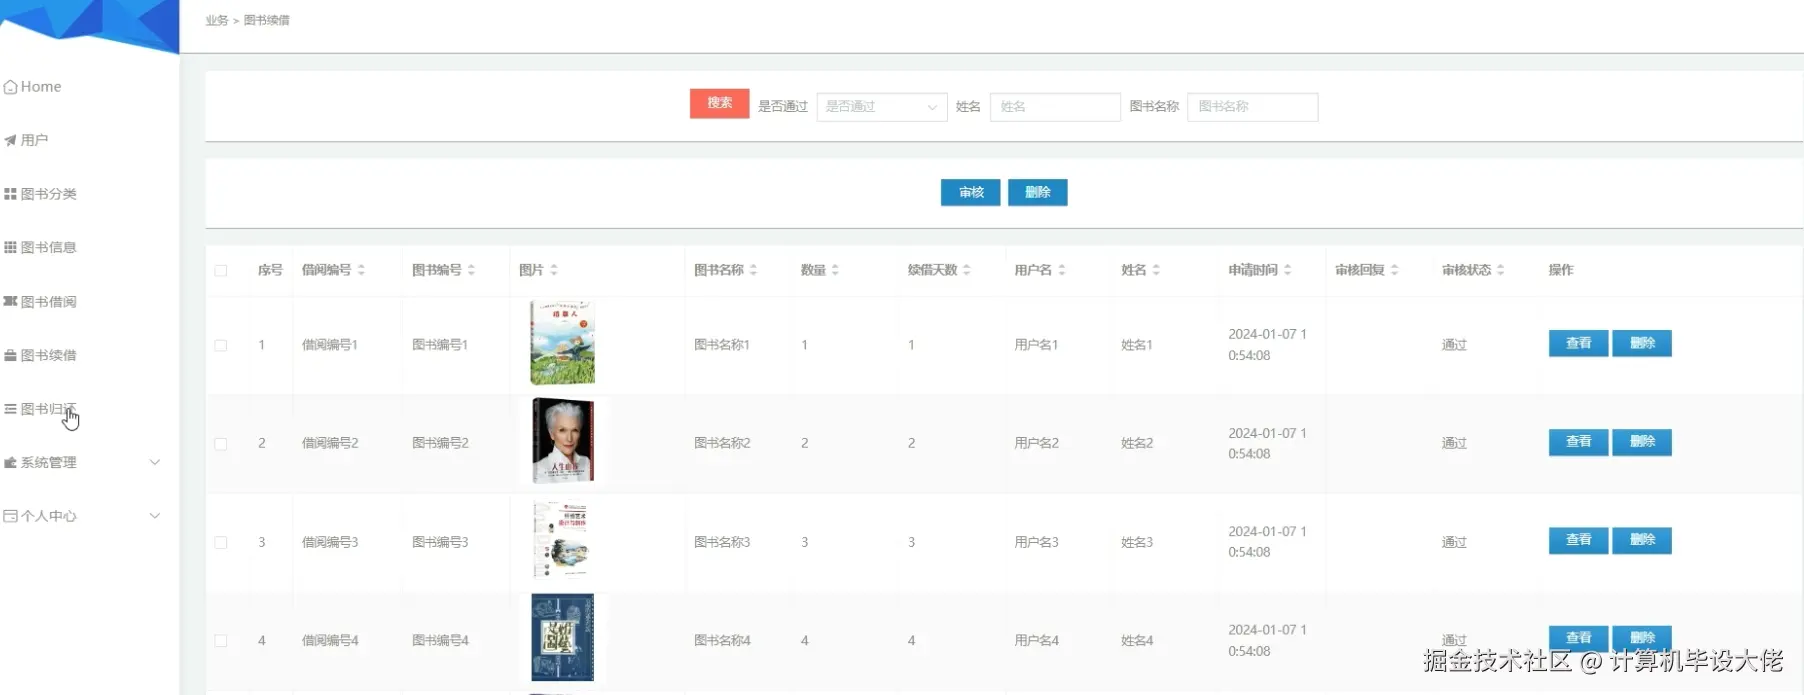Sort by 审核状态 column arrows
The height and width of the screenshot is (695, 1804).
(1501, 270)
